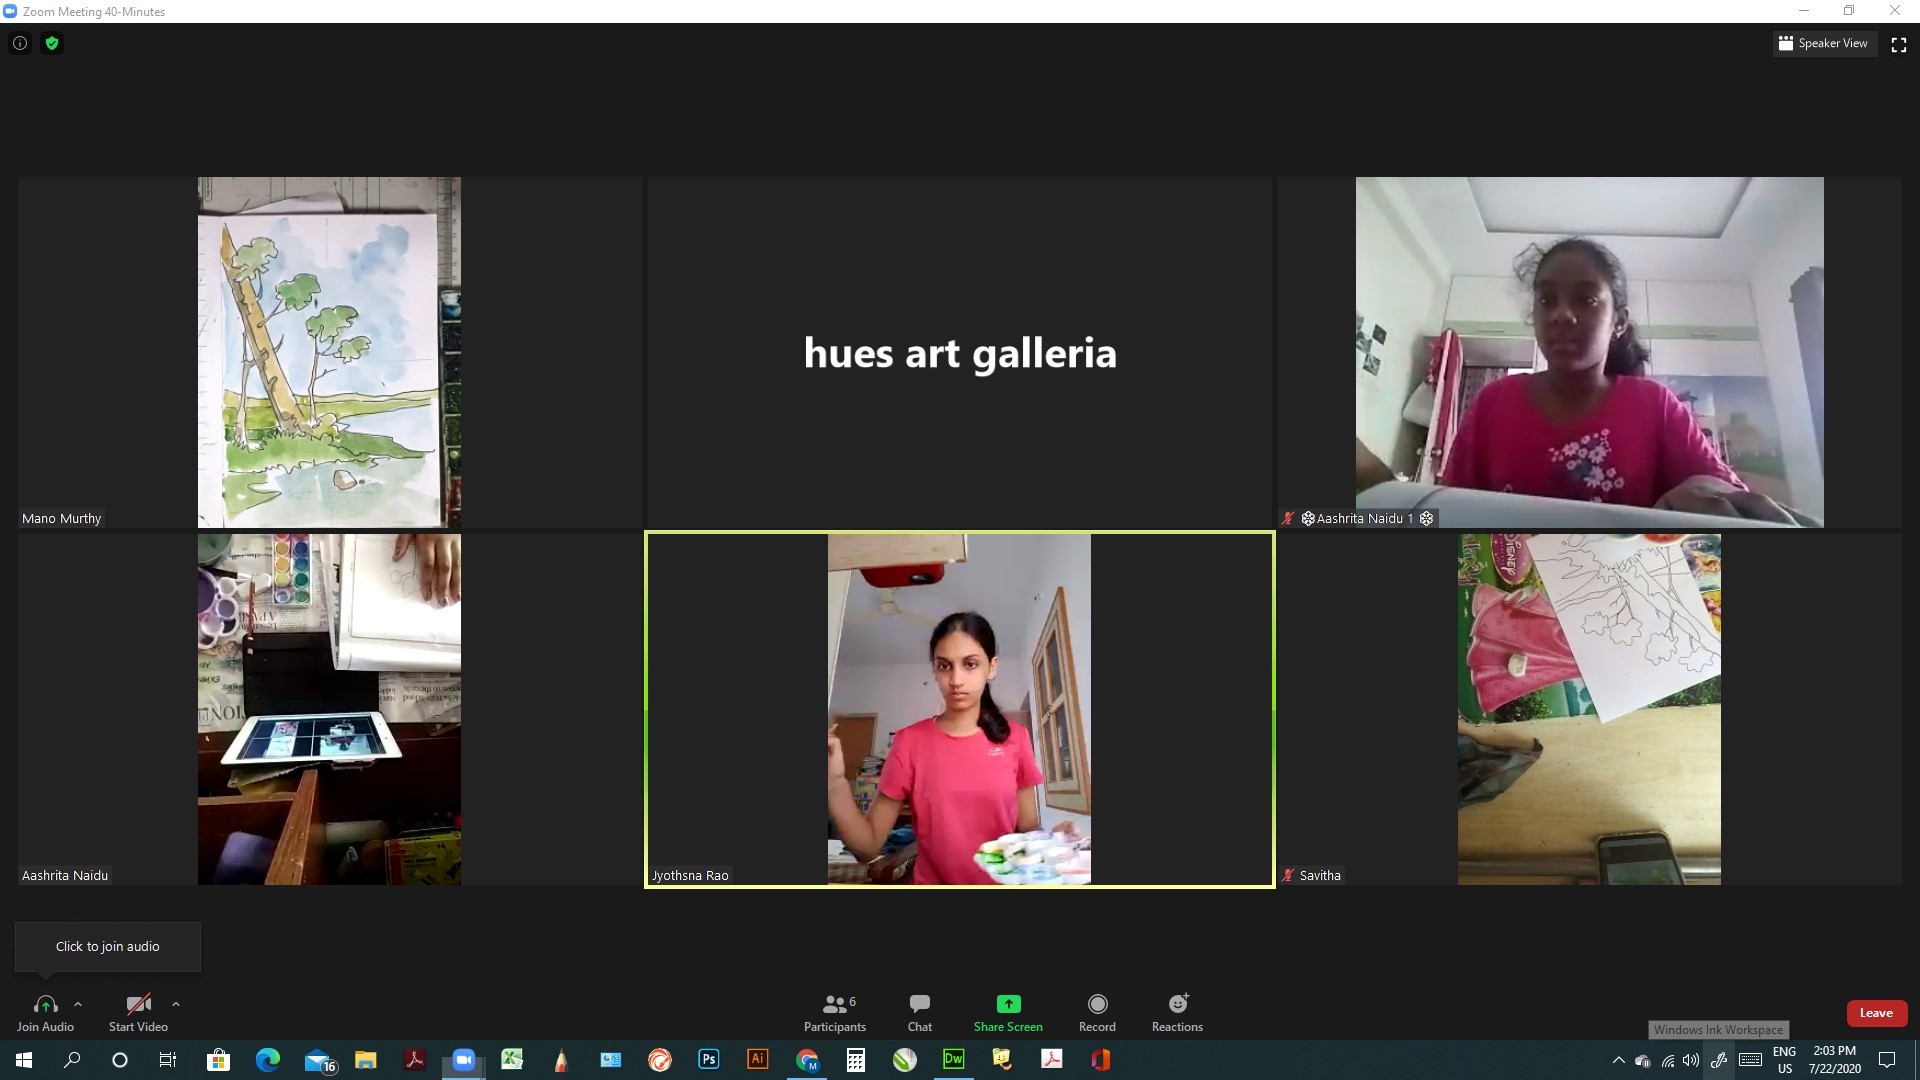
Task: Click the meeting information icon
Action: coord(20,43)
